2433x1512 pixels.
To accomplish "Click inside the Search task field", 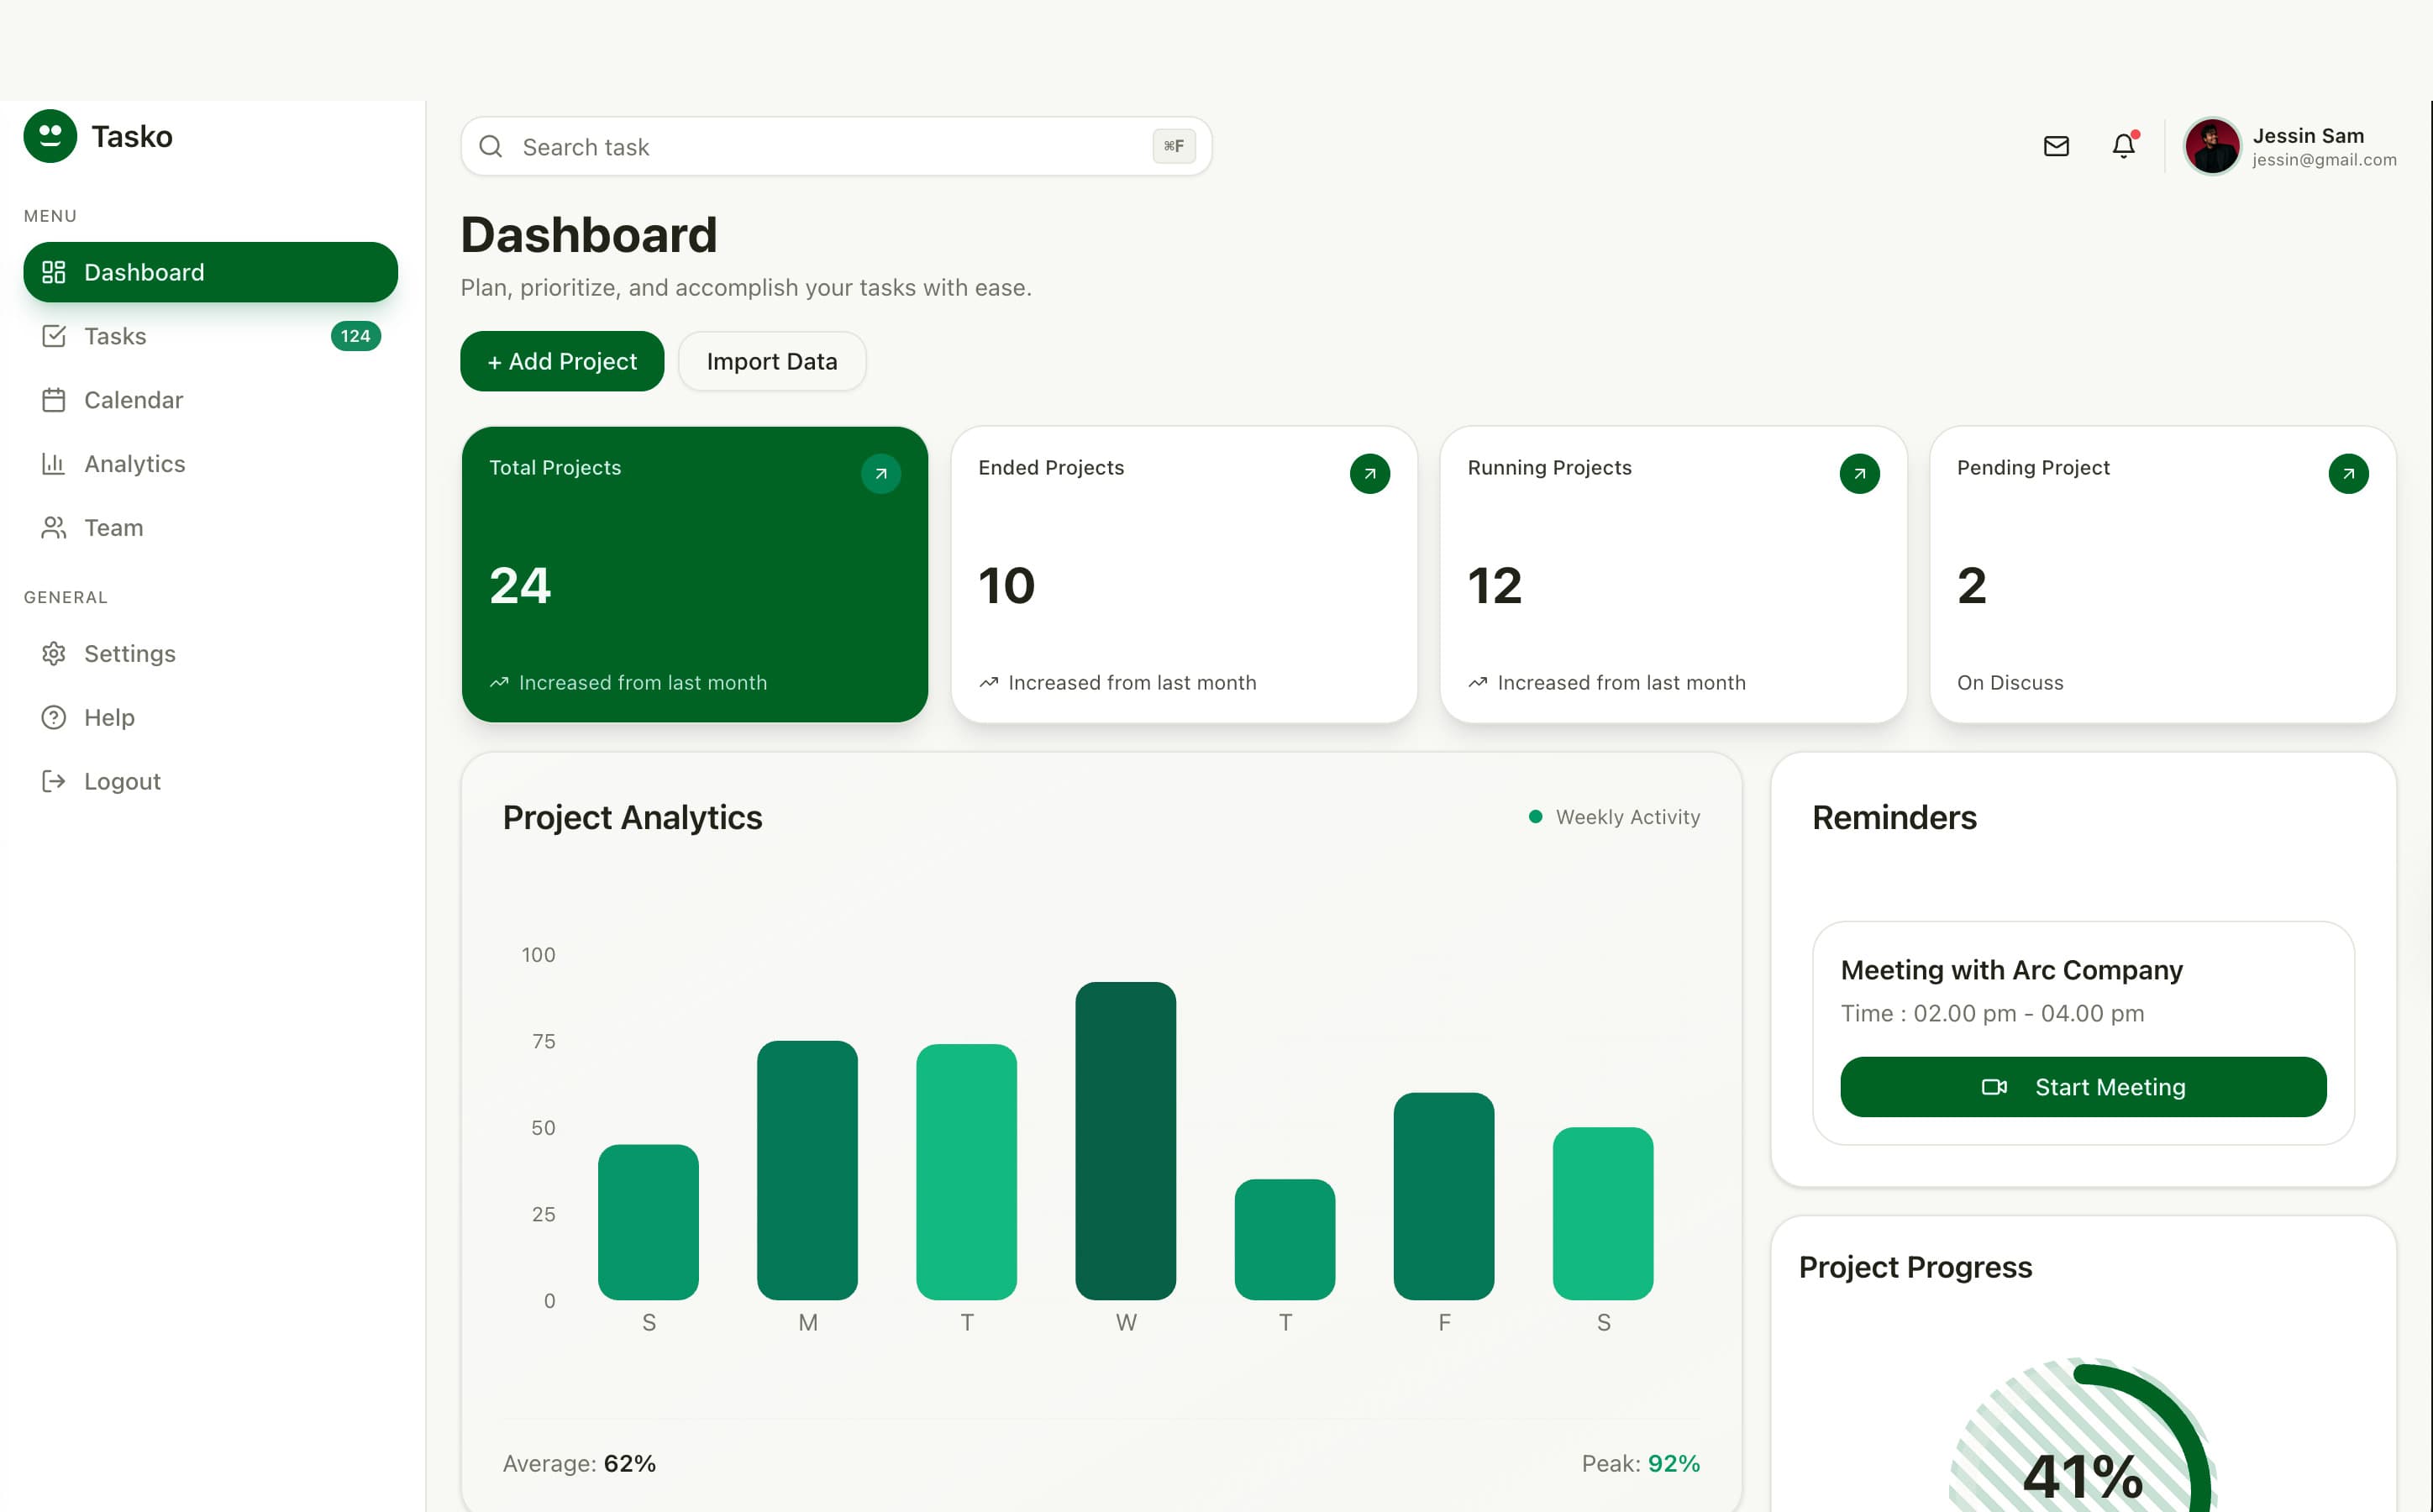I will (x=700, y=146).
